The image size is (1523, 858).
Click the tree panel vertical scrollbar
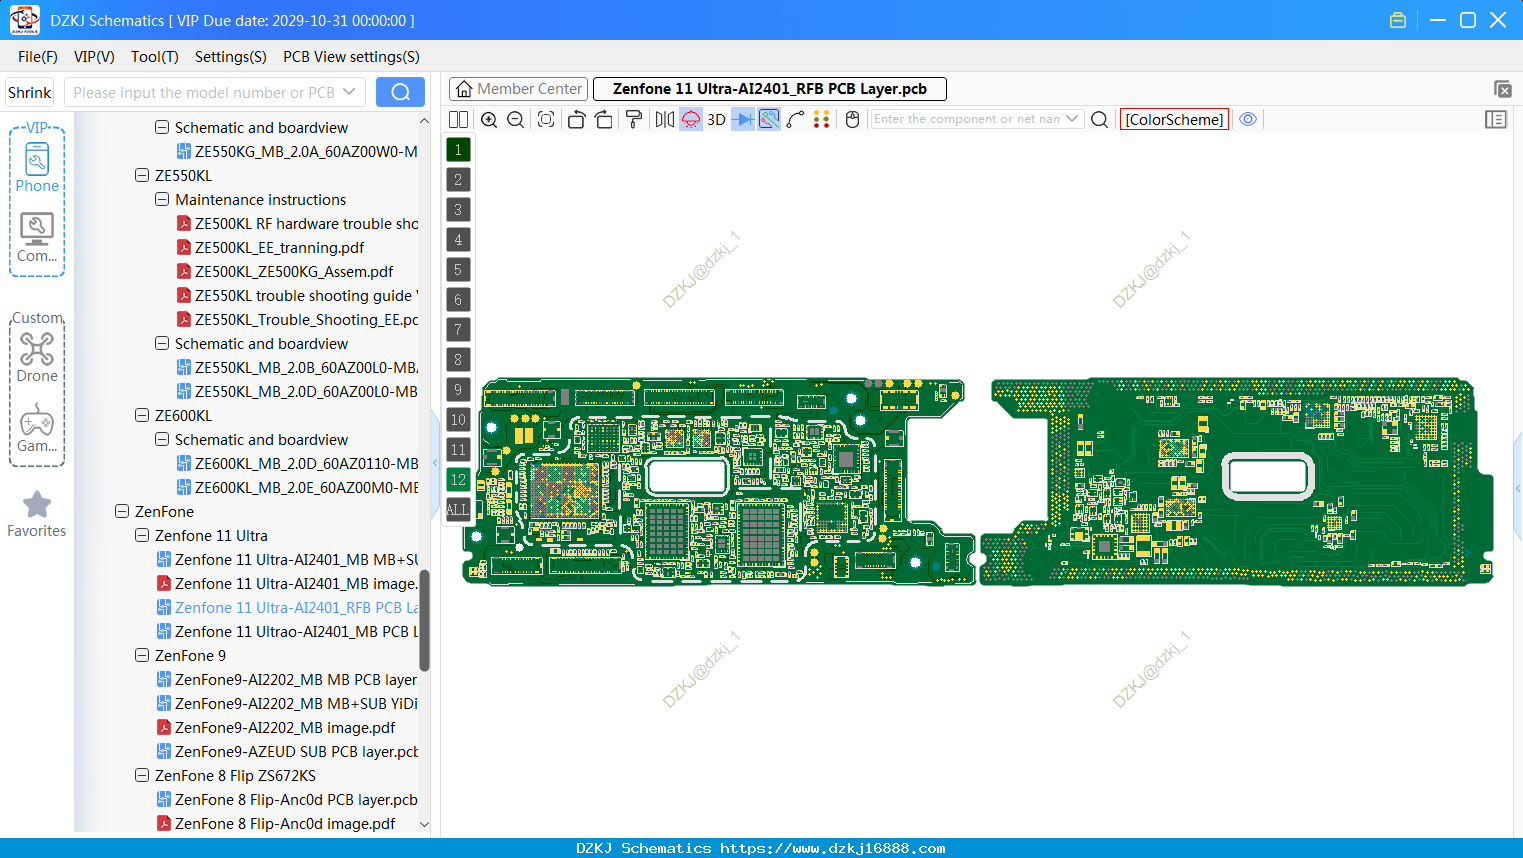(424, 620)
